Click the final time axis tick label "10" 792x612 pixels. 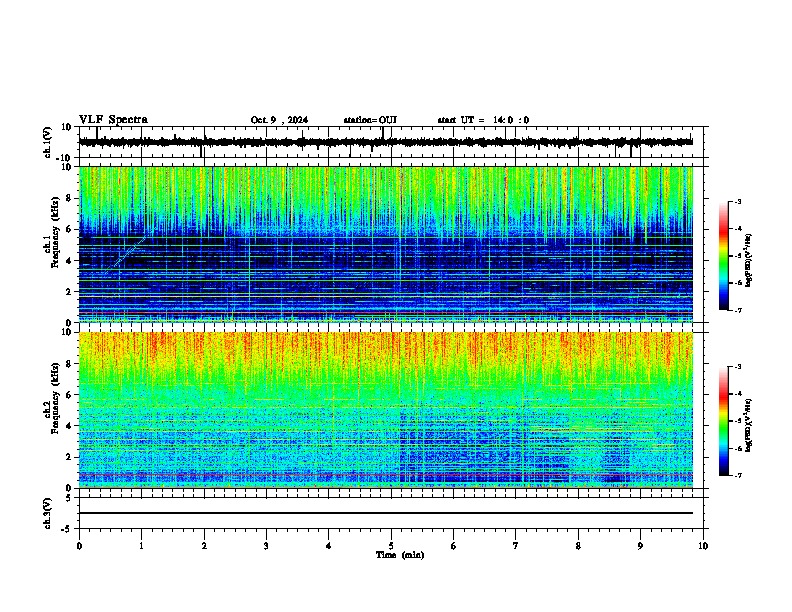point(703,546)
